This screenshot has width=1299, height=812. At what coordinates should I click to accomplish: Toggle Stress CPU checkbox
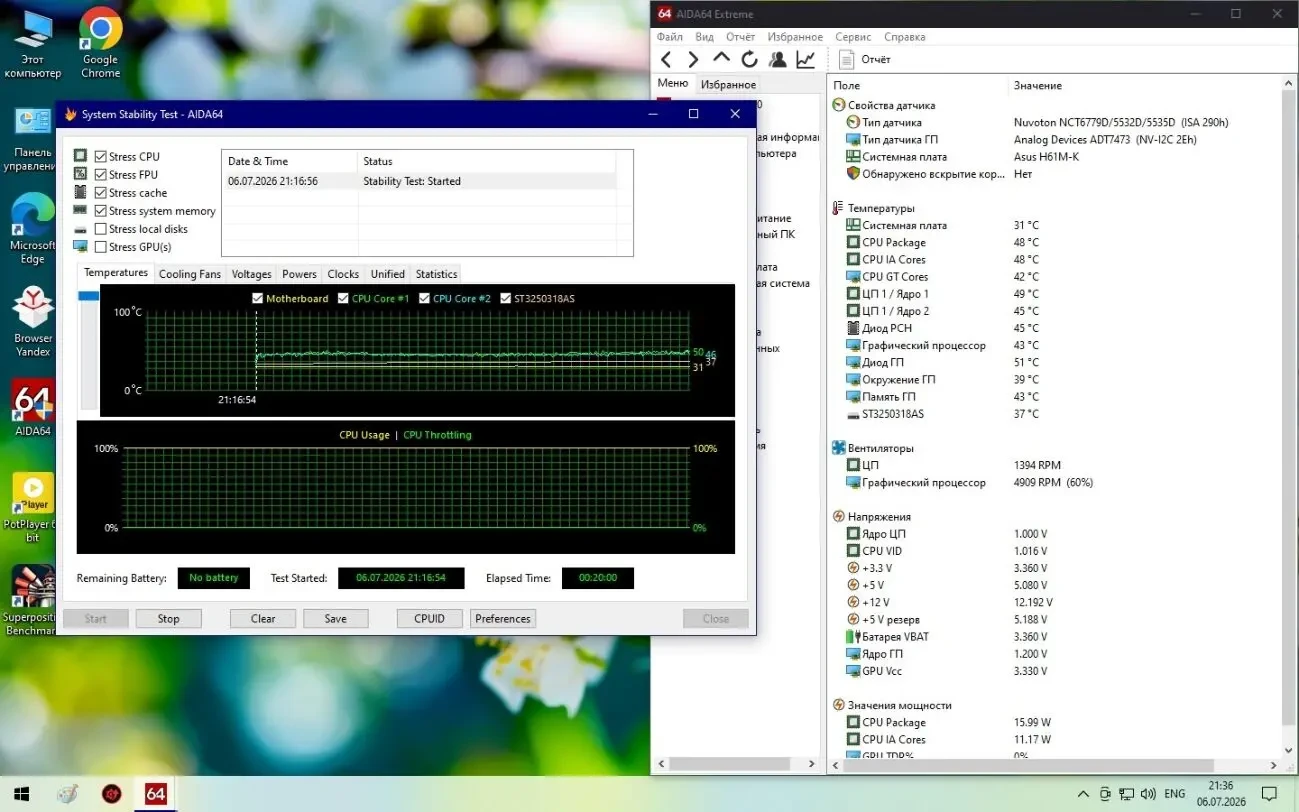pyautogui.click(x=100, y=157)
